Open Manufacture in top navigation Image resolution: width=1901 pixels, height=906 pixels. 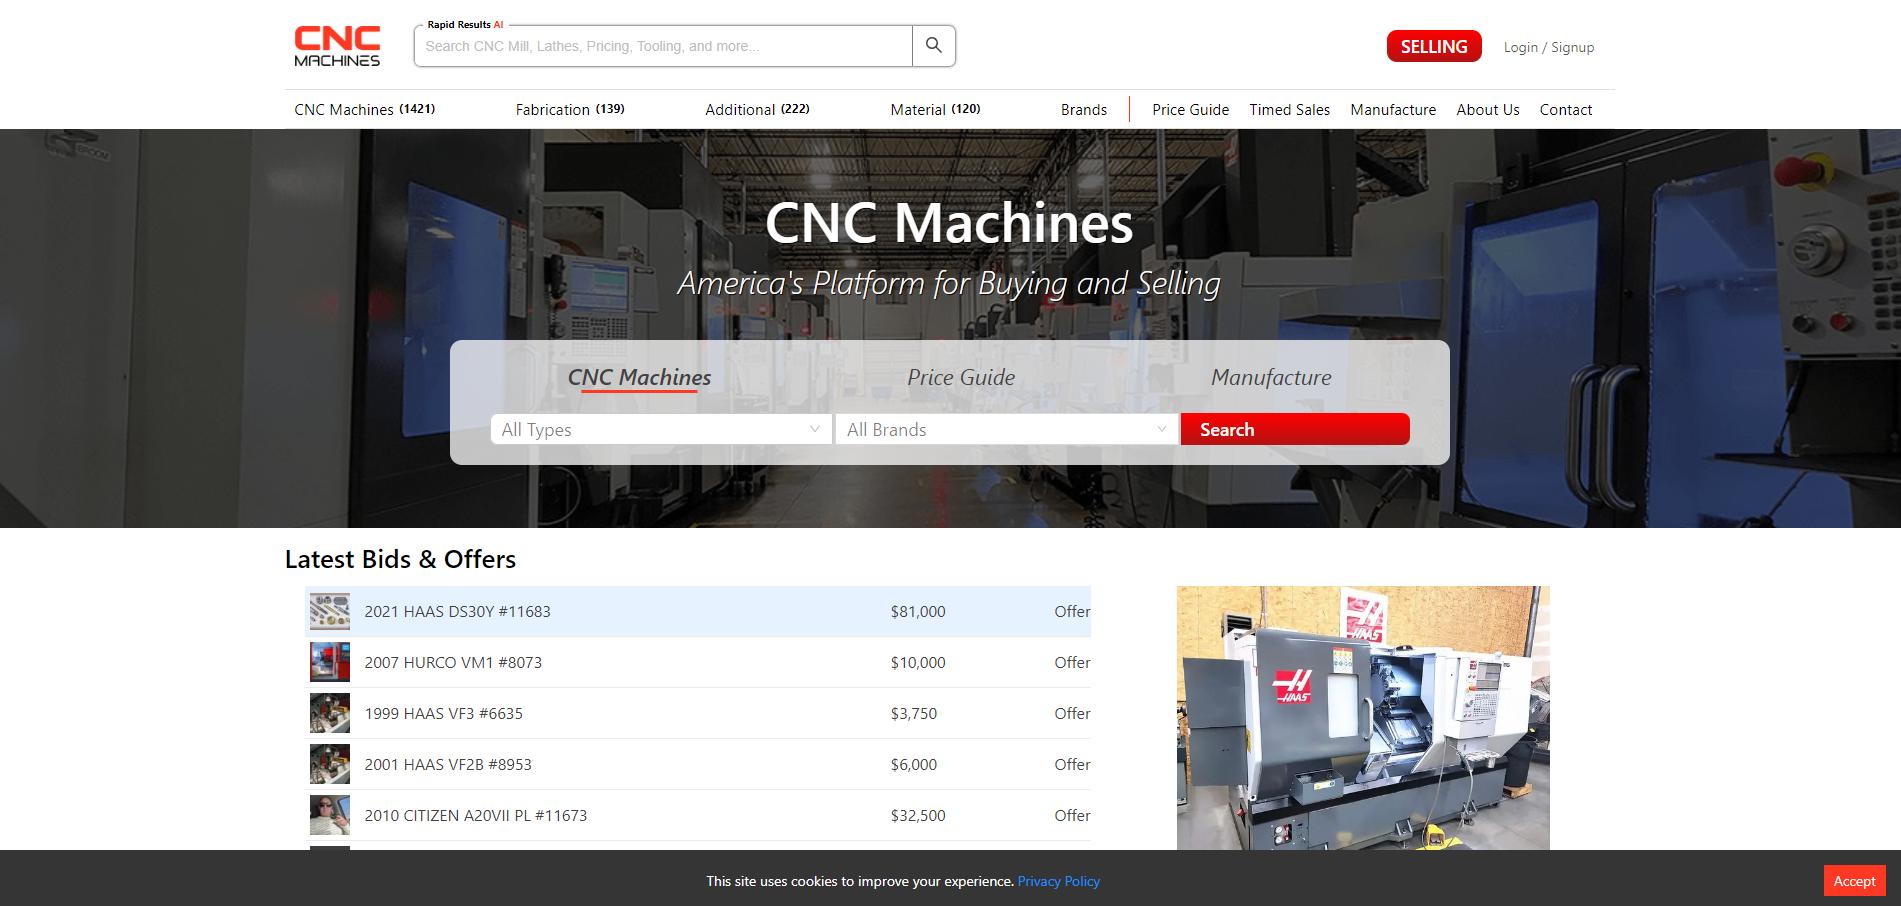point(1393,110)
